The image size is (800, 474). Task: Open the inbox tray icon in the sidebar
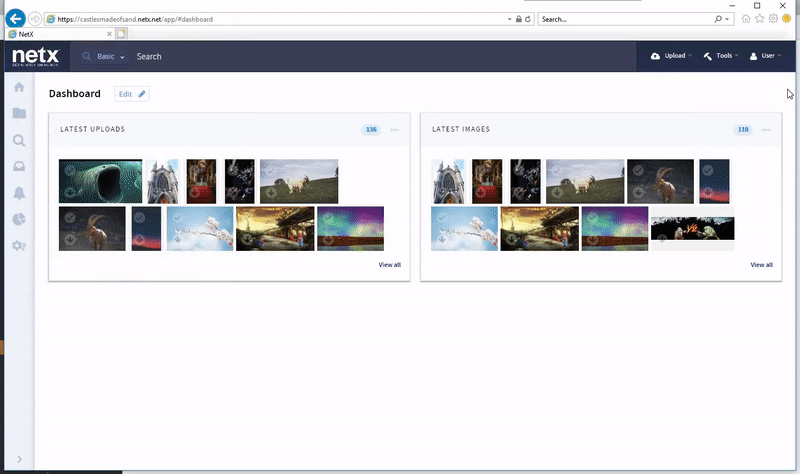[x=19, y=166]
